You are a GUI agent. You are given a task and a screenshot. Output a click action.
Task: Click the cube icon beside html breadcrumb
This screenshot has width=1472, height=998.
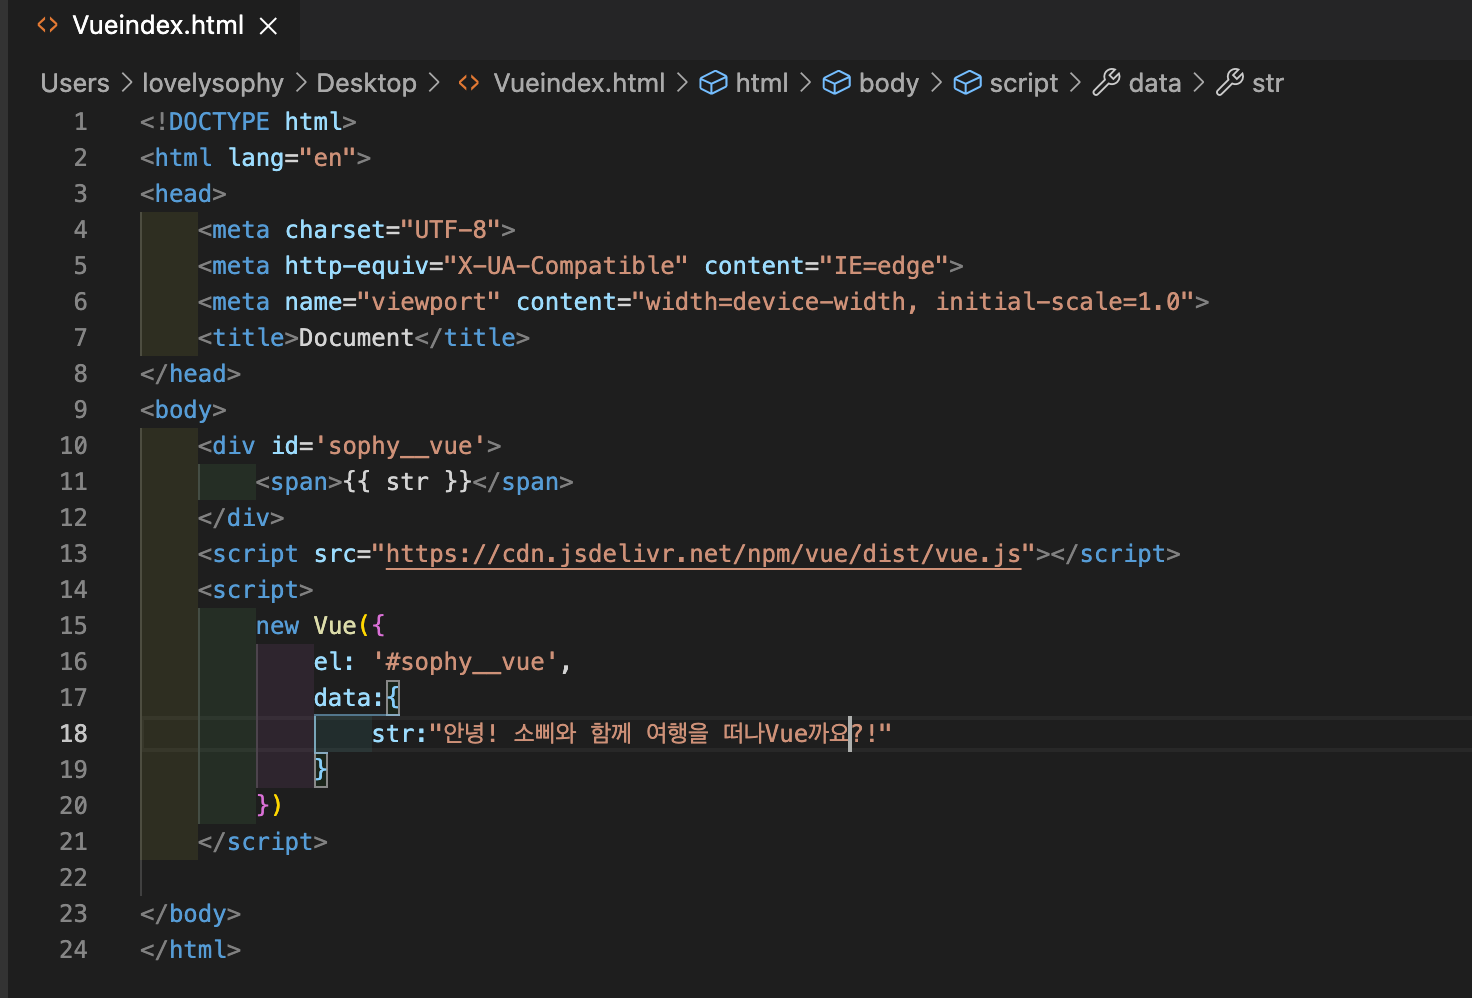click(713, 83)
